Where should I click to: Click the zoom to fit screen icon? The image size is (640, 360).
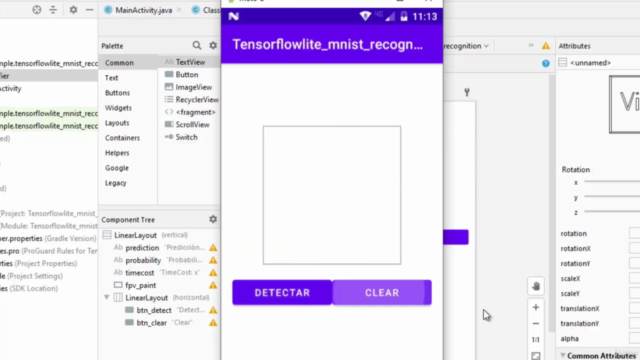tap(536, 356)
